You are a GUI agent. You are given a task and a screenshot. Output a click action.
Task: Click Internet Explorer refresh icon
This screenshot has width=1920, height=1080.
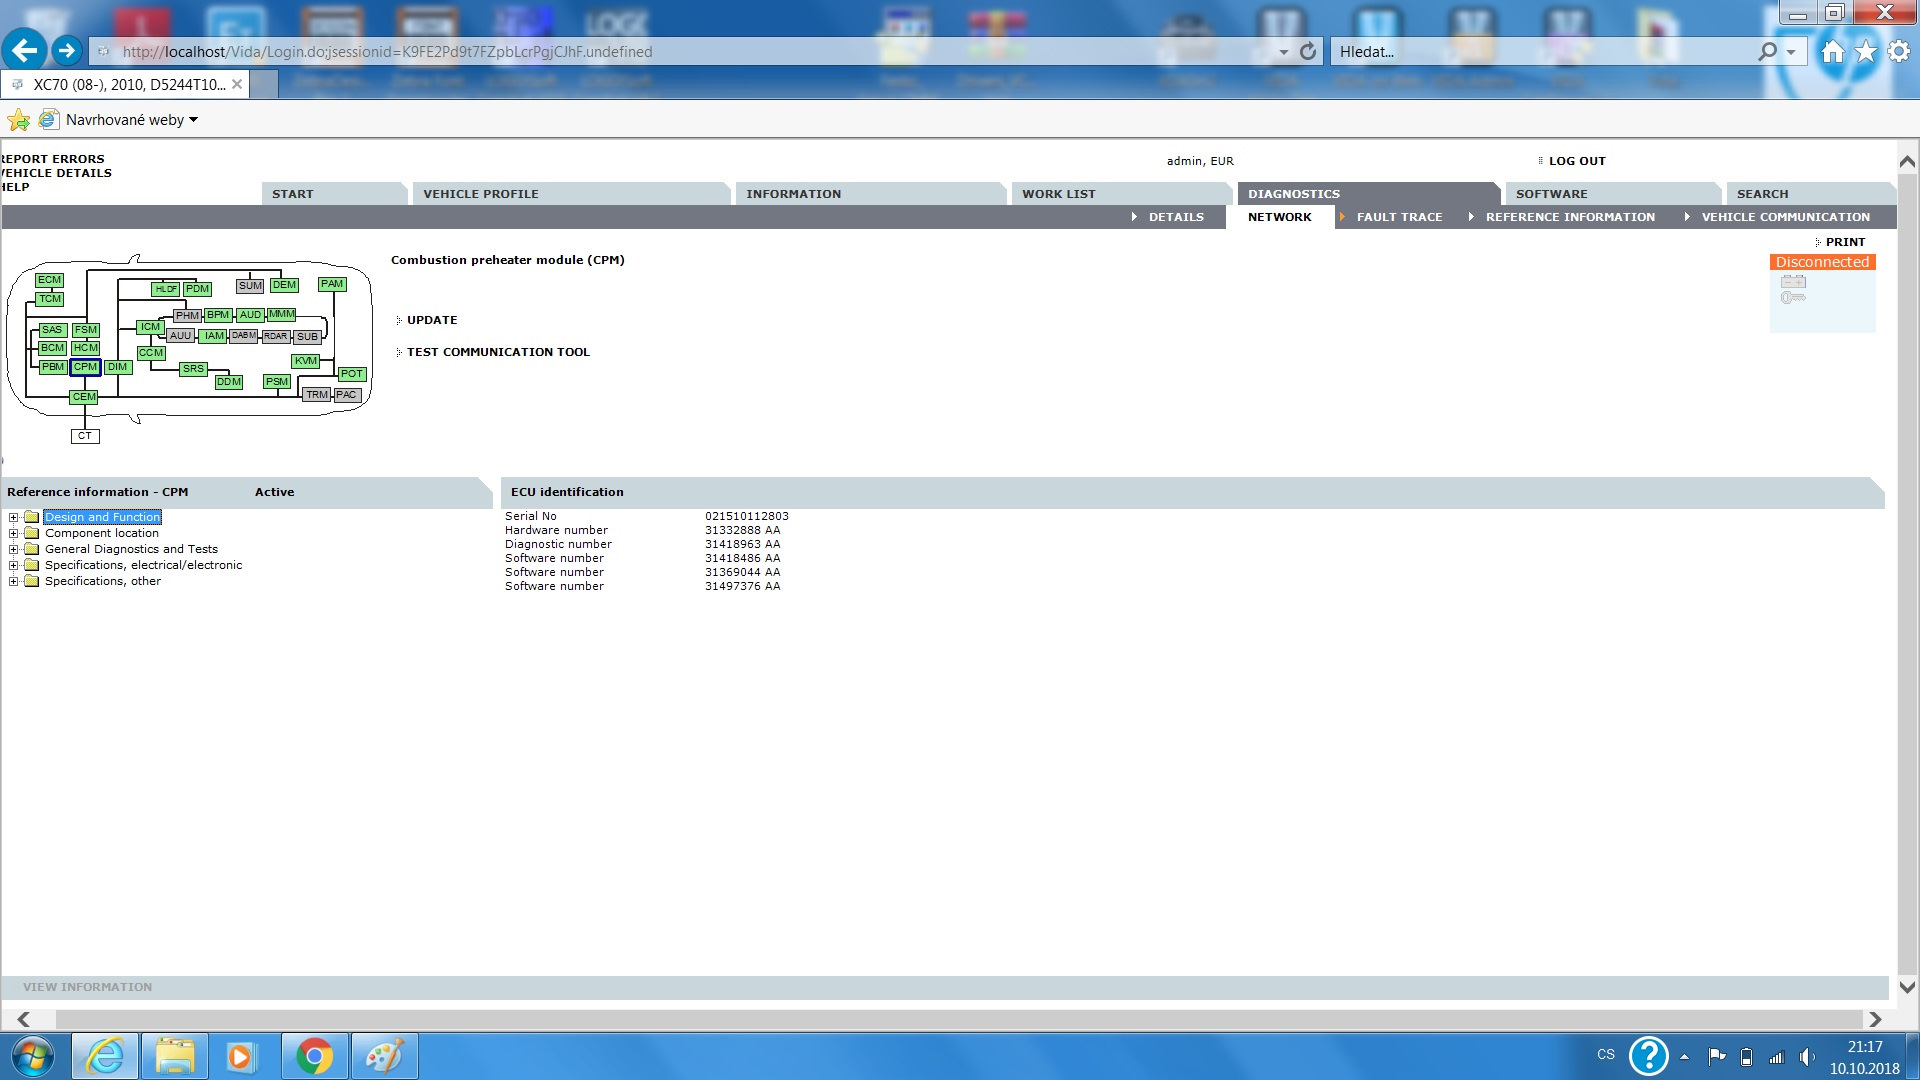click(x=1308, y=51)
